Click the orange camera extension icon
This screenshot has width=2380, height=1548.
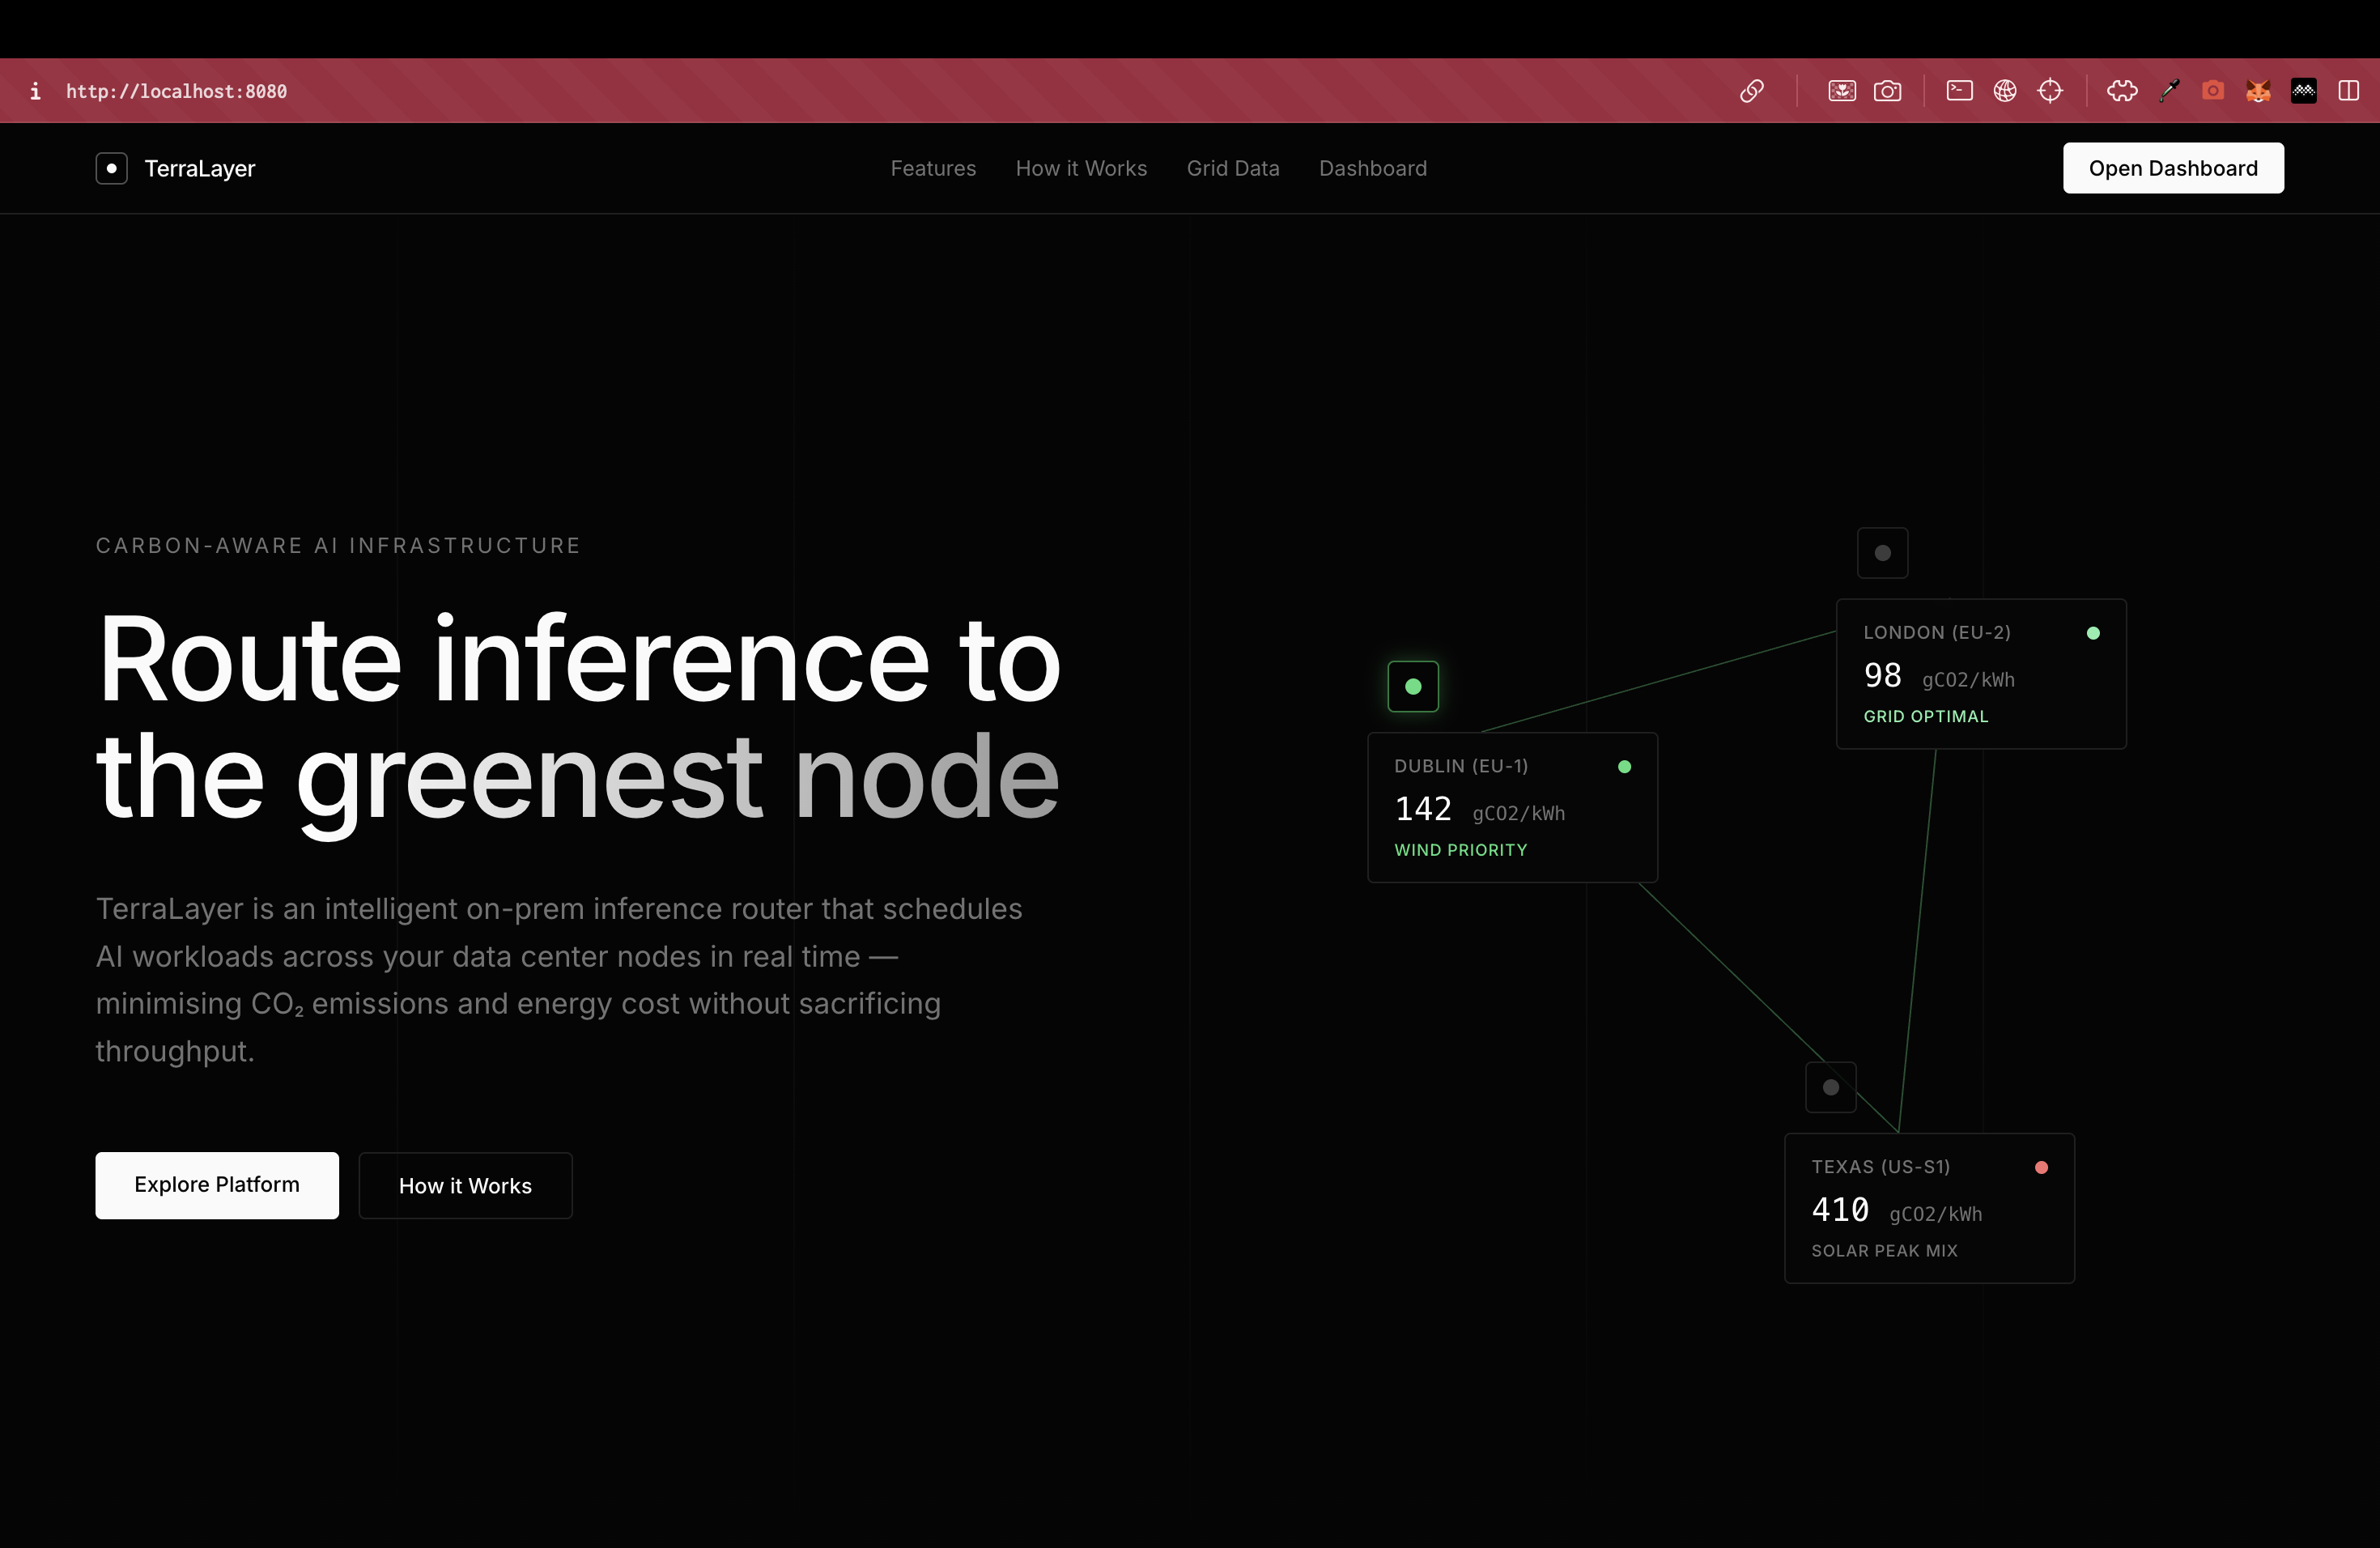[2213, 91]
